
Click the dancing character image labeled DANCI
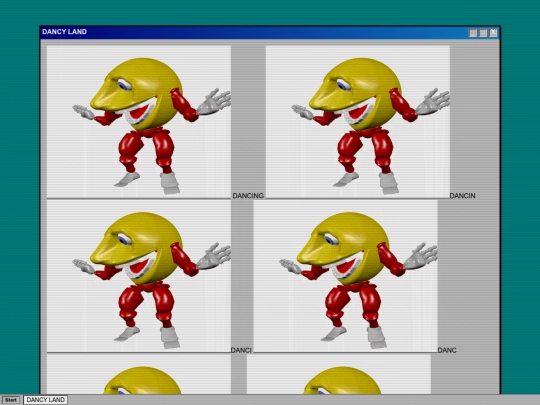coord(139,276)
